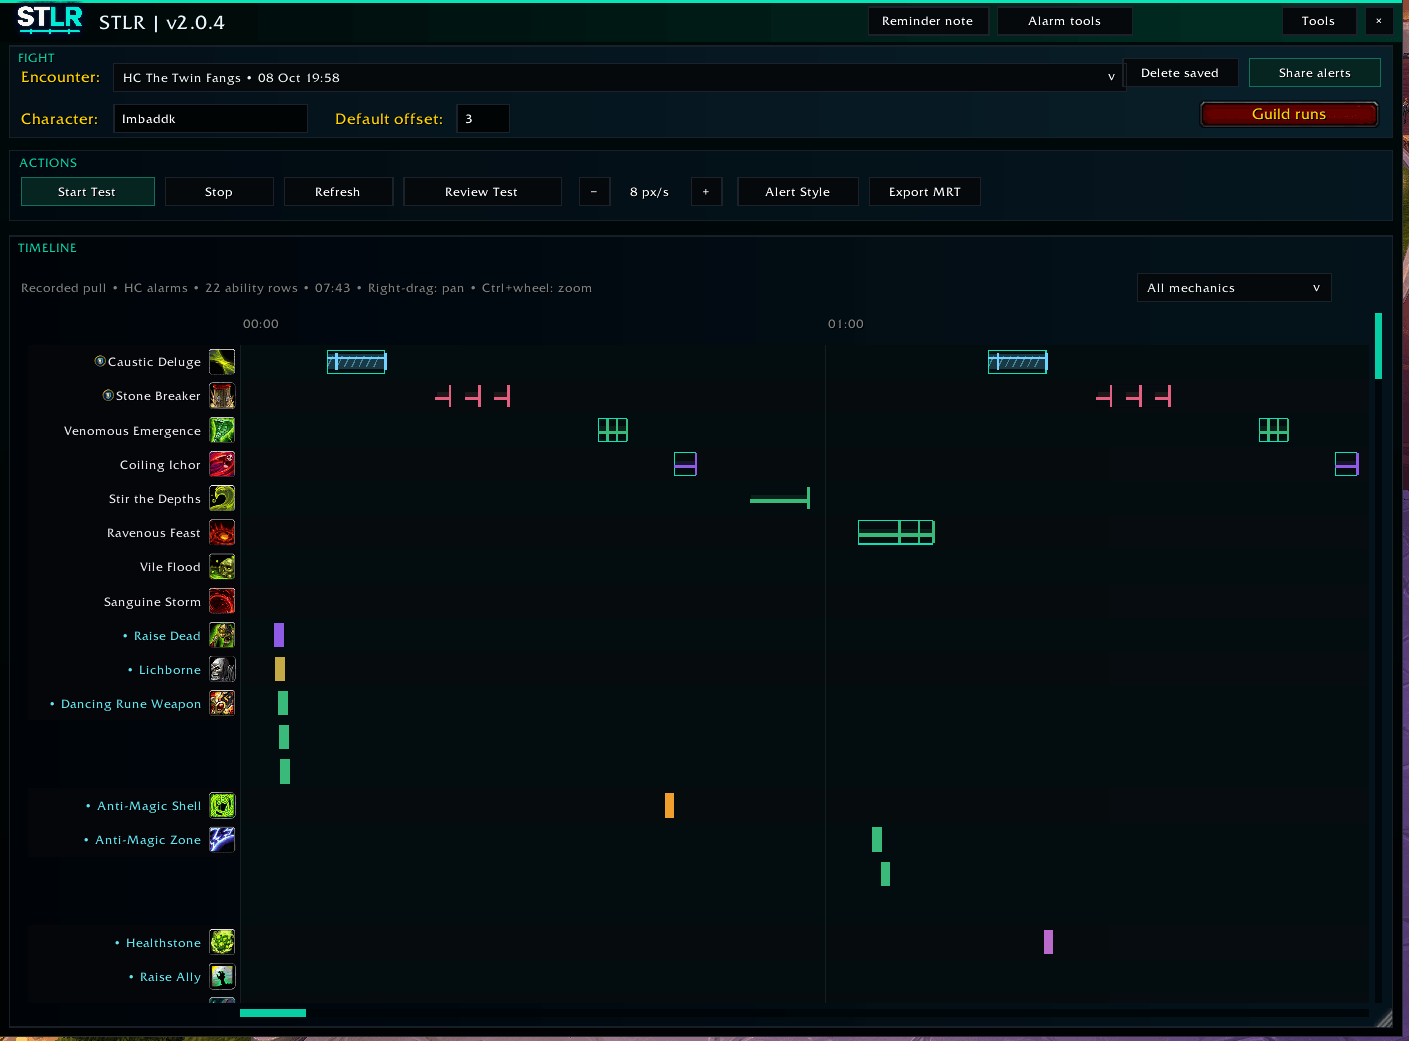Click Share alerts
This screenshot has width=1409, height=1041.
(x=1315, y=73)
